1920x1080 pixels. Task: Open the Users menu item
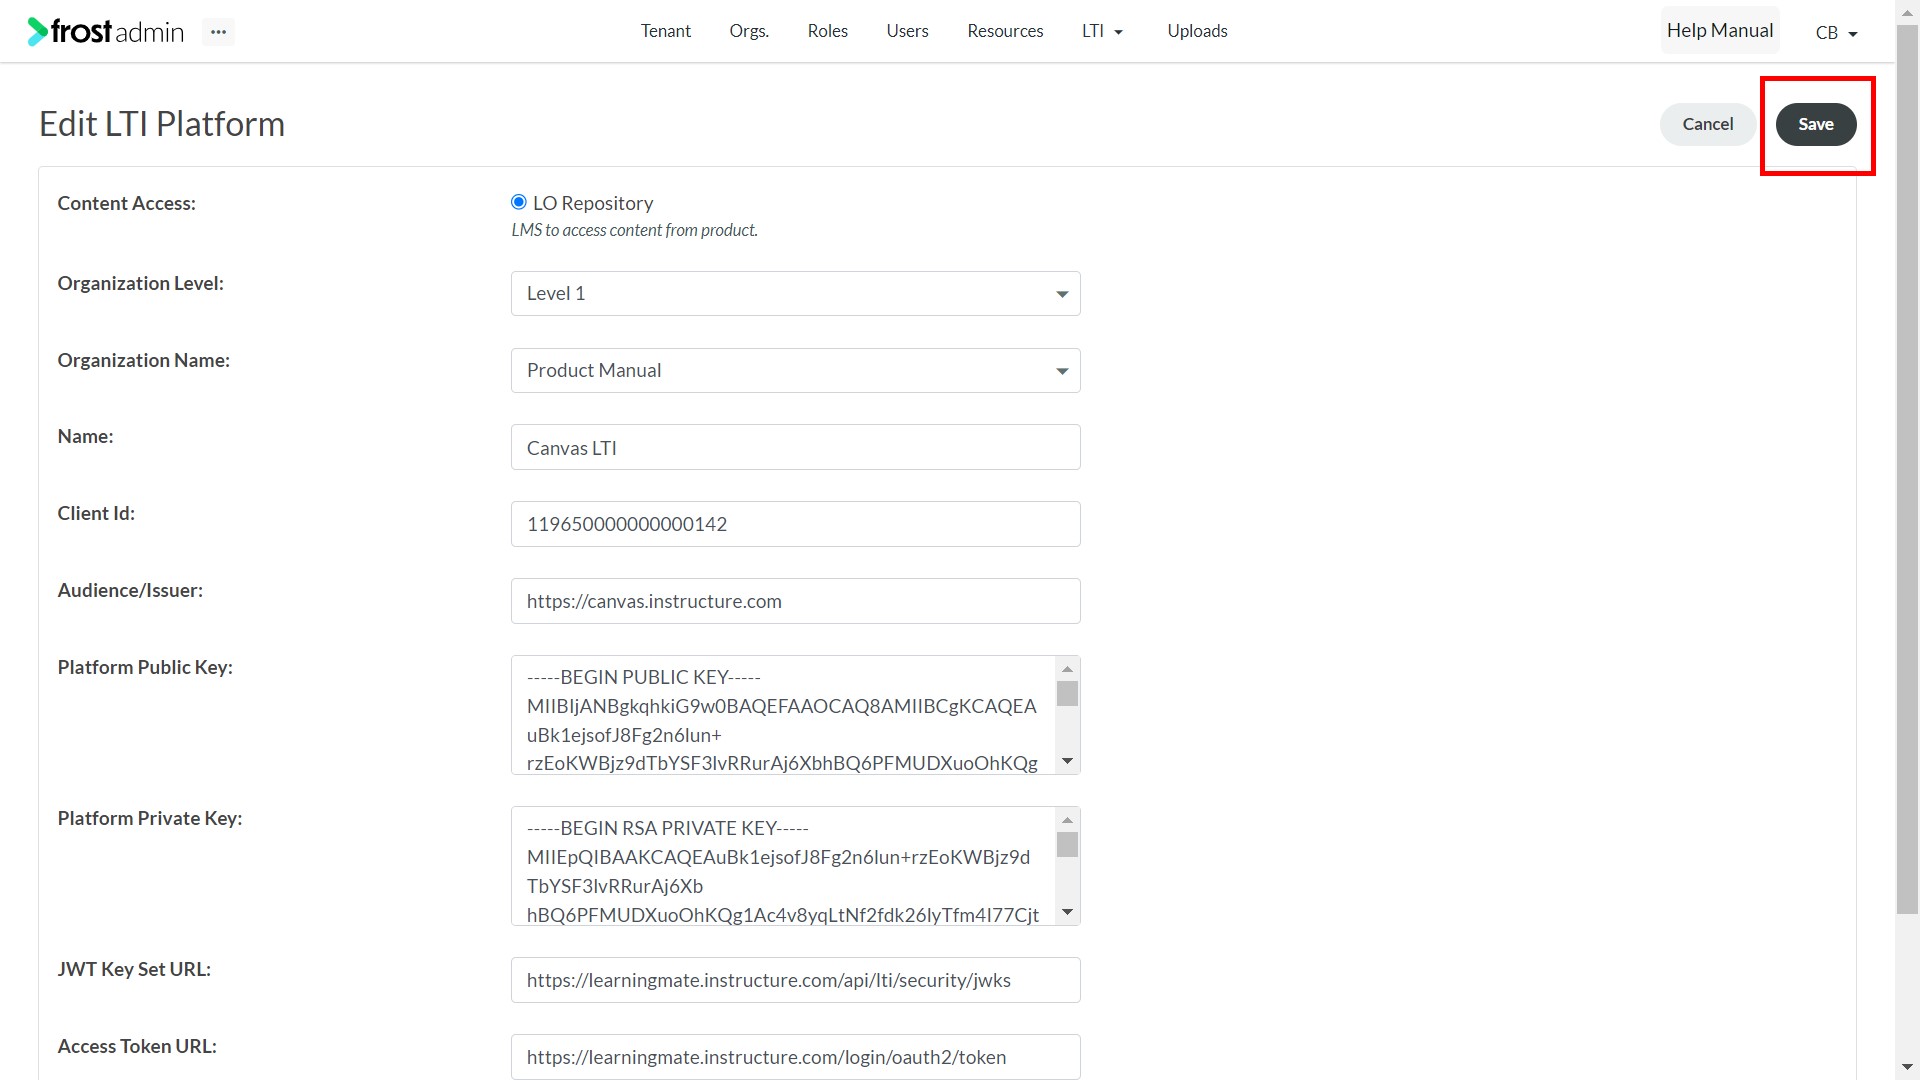tap(907, 31)
